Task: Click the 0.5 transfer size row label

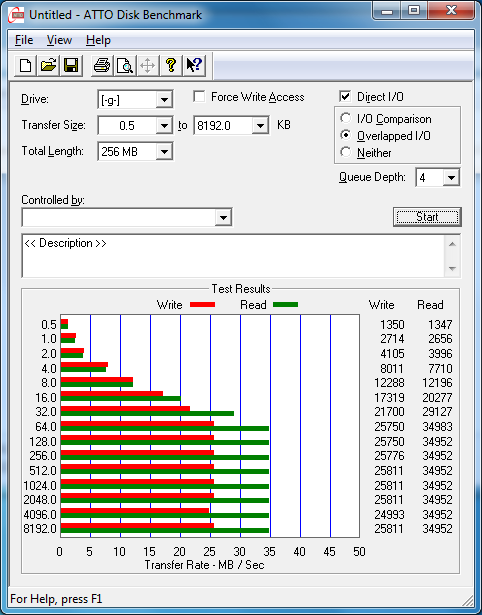Action: click(49, 325)
